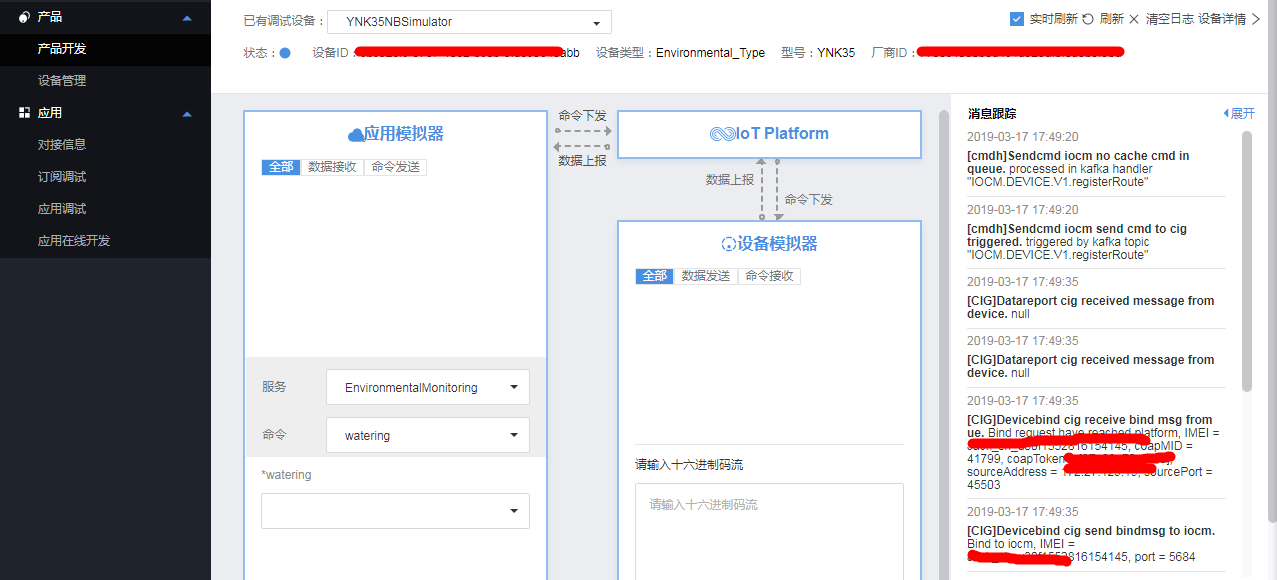Click log entry 'Devicebind cig send bindmsg to iocm'
Image resolution: width=1277 pixels, height=580 pixels.
click(1096, 544)
